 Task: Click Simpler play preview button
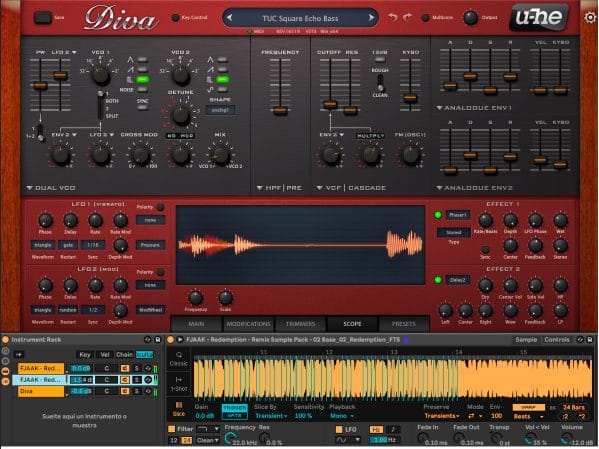click(180, 339)
